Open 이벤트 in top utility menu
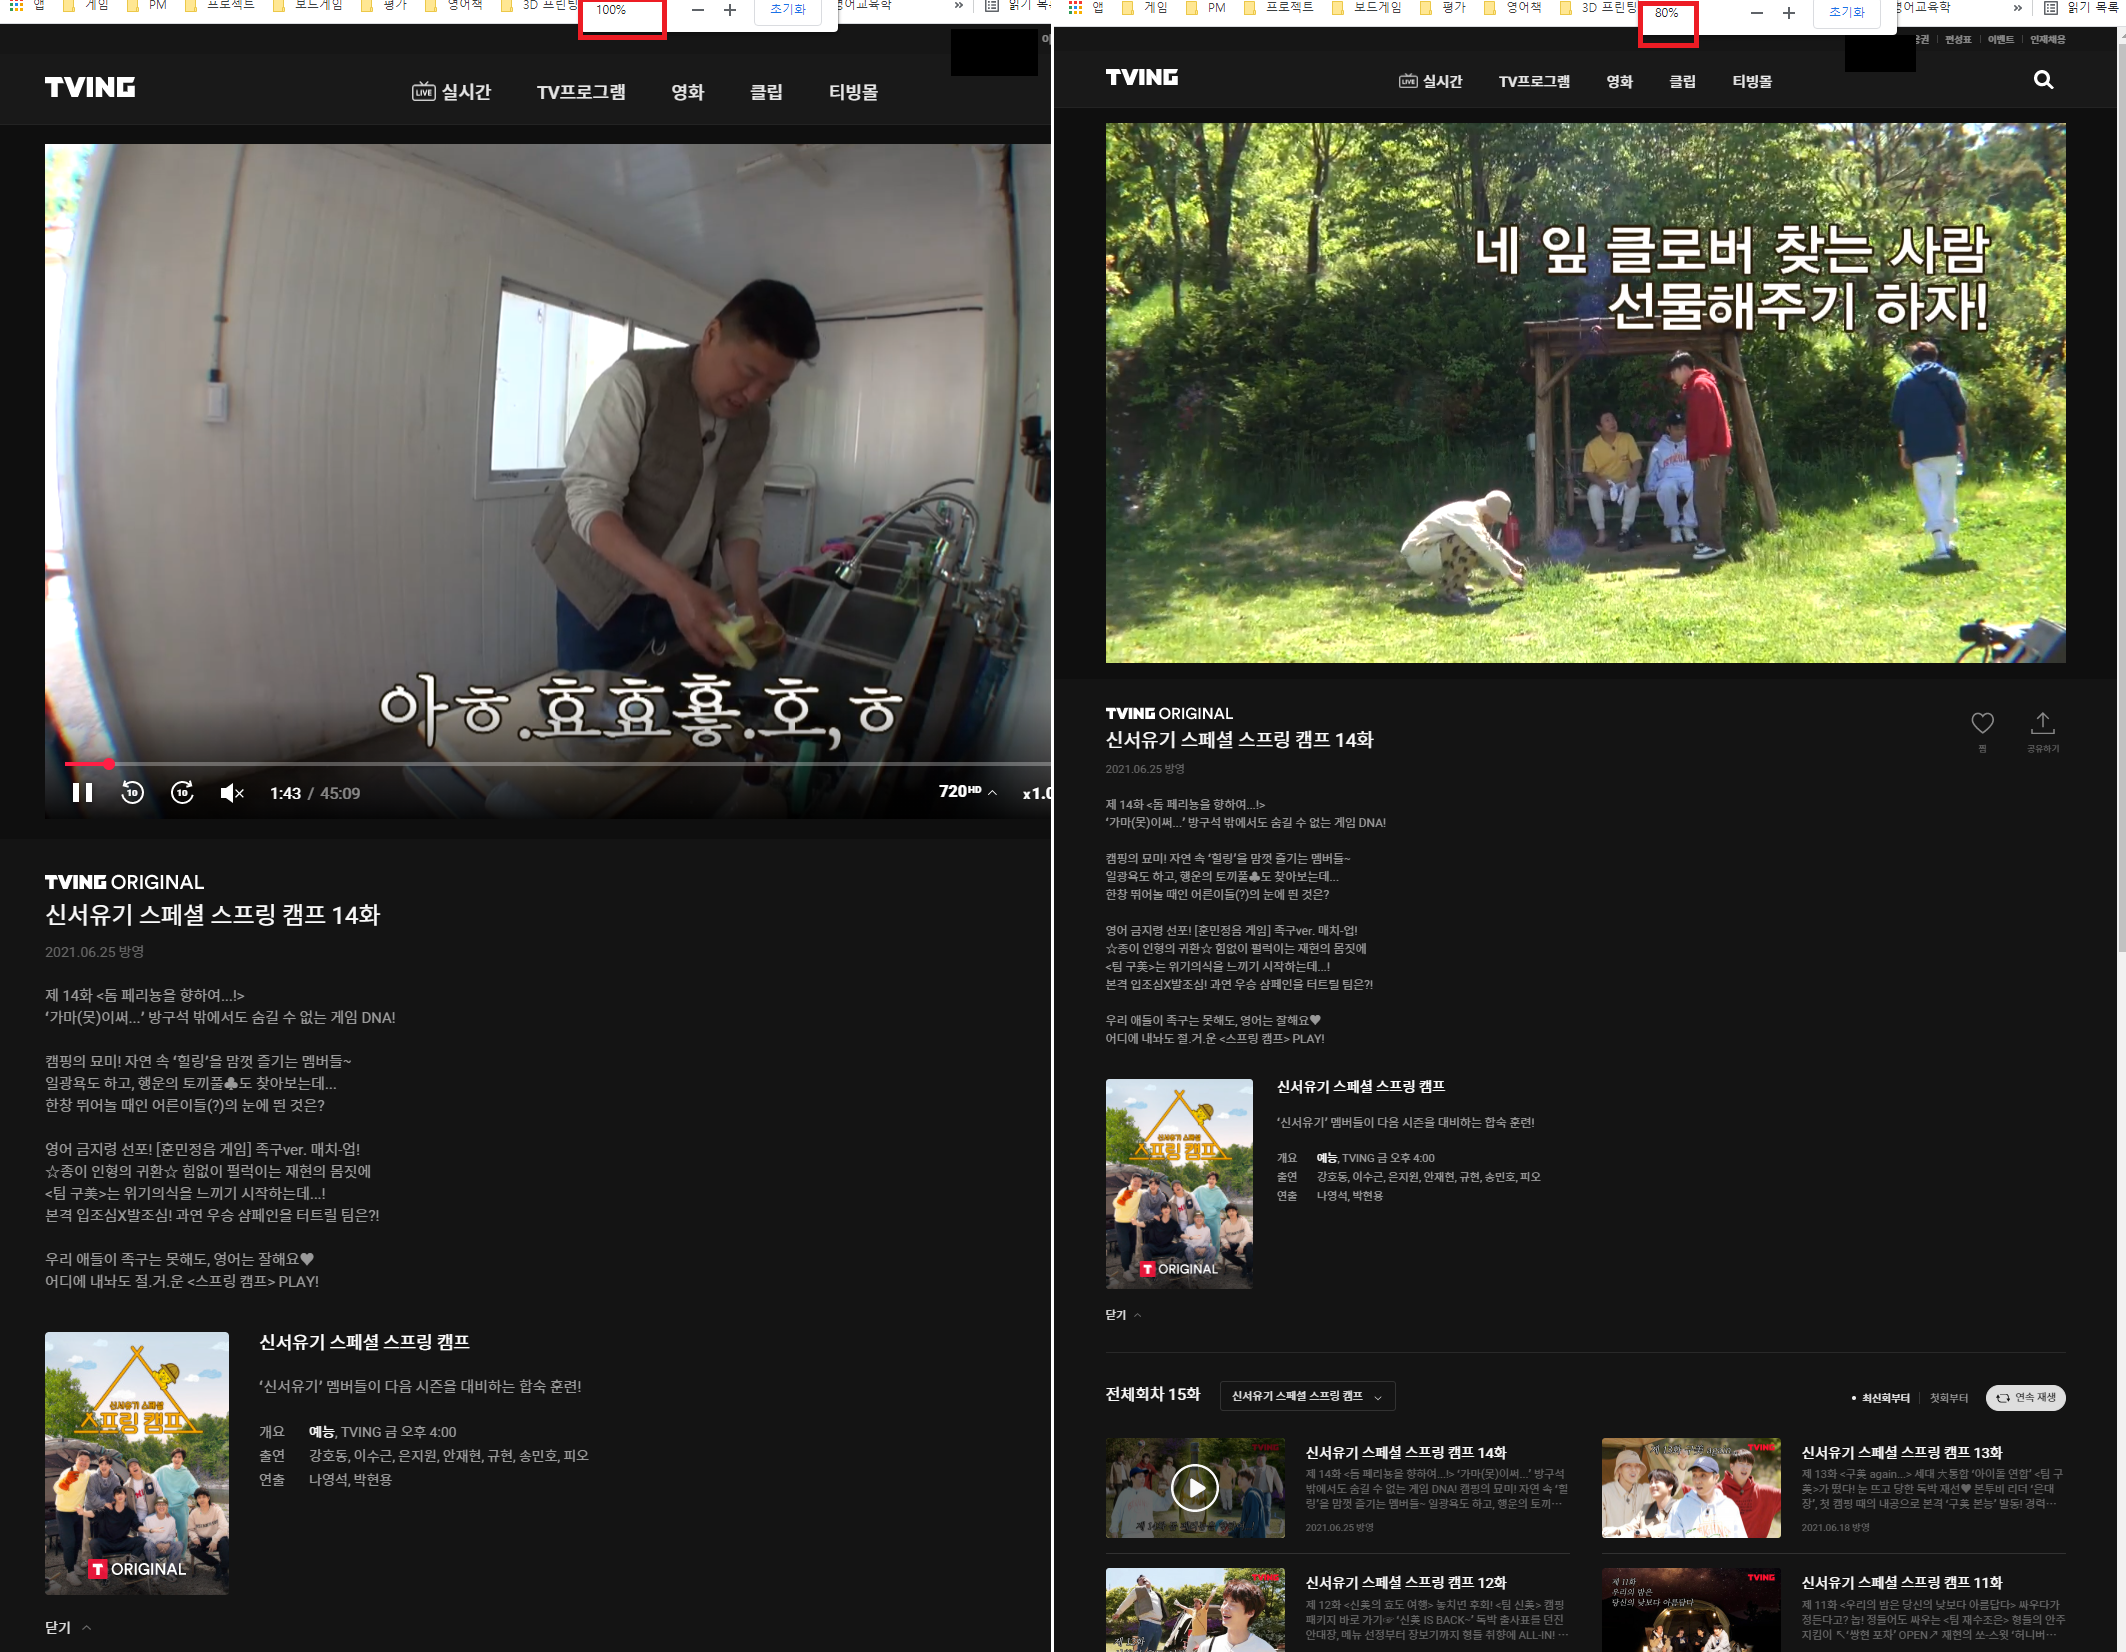Viewport: 2126px width, 1652px height. coord(2000,40)
